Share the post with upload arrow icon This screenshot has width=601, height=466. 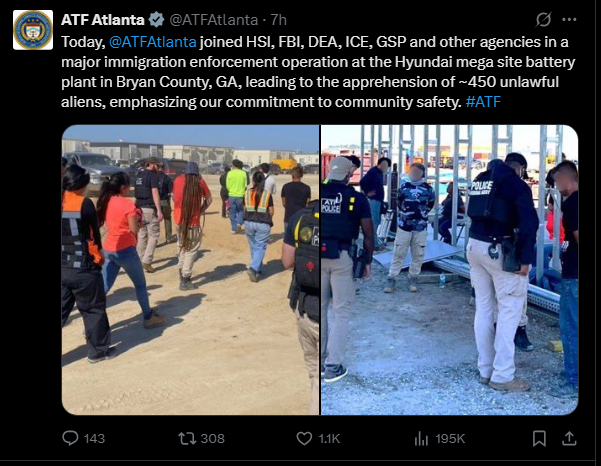tap(569, 438)
